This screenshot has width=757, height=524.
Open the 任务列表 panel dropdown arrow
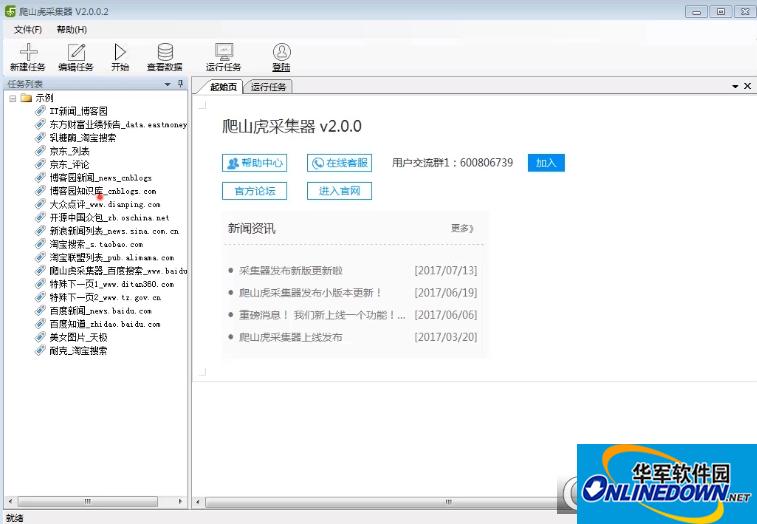pos(168,84)
